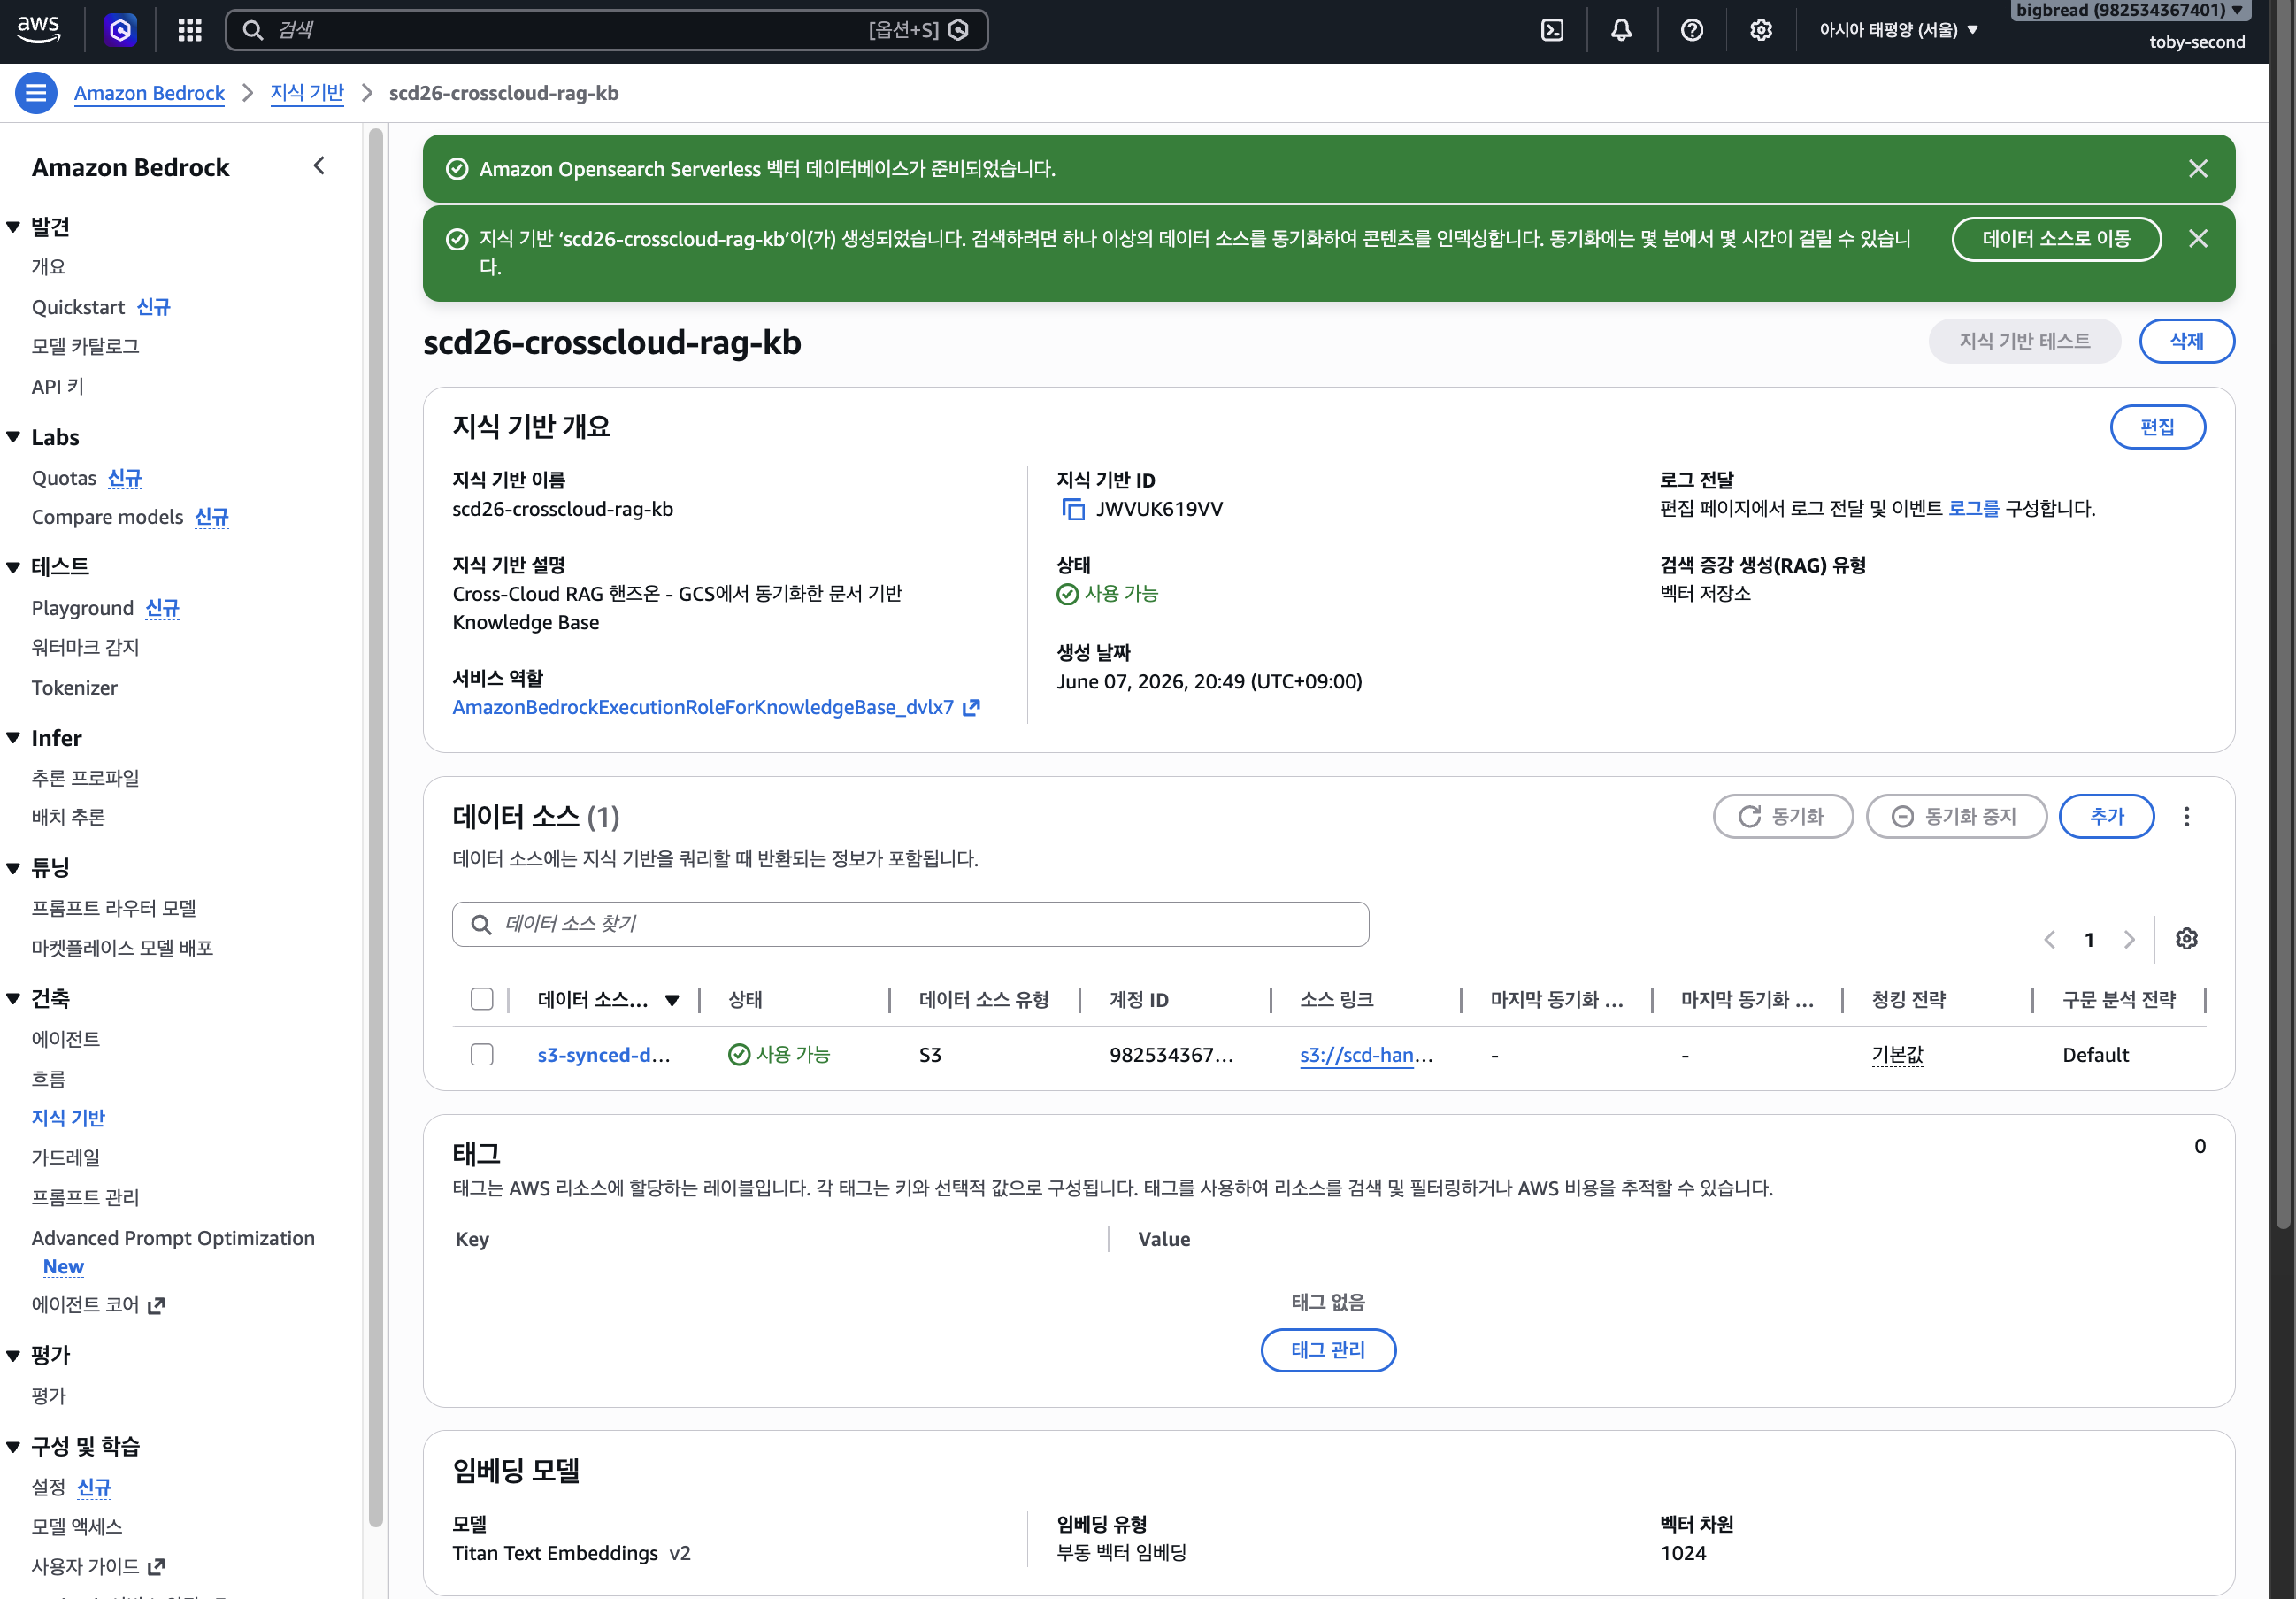Open 에이전트 in the sidebar
The width and height of the screenshot is (2296, 1599).
[66, 1038]
